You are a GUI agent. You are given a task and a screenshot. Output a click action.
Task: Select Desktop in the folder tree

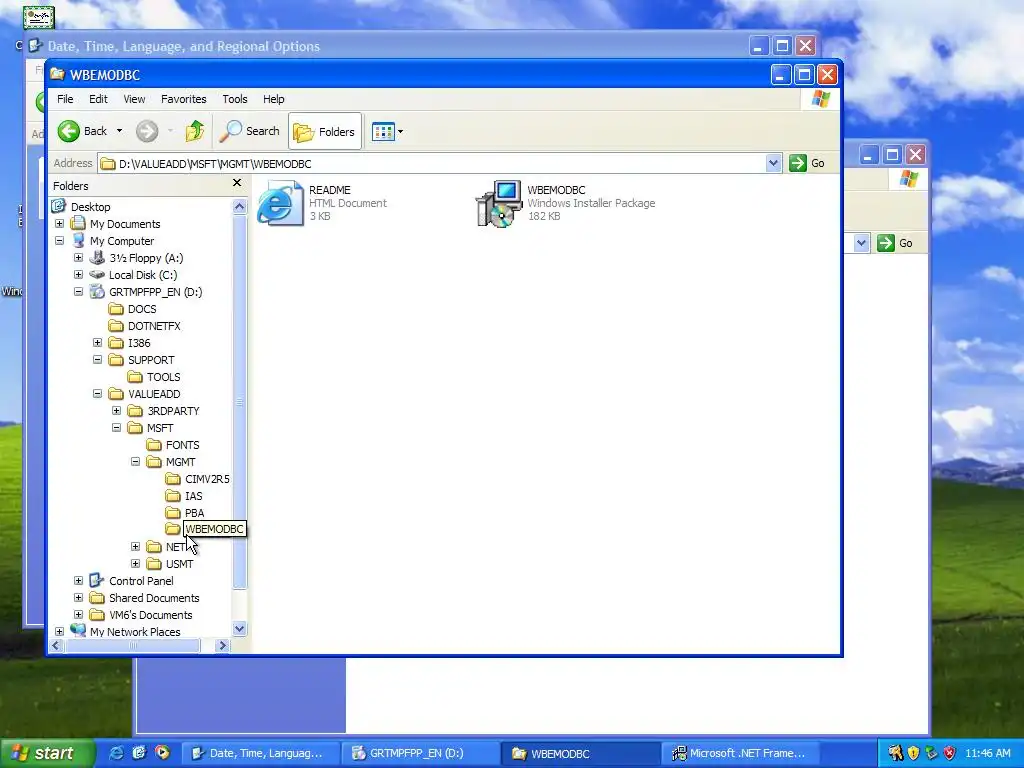(x=91, y=206)
